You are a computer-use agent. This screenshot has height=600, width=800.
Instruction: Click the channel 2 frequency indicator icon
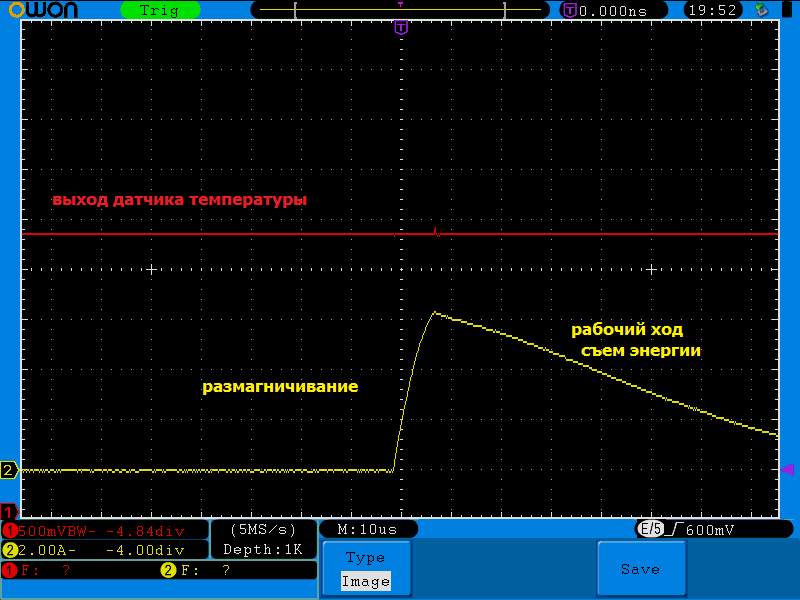click(168, 570)
